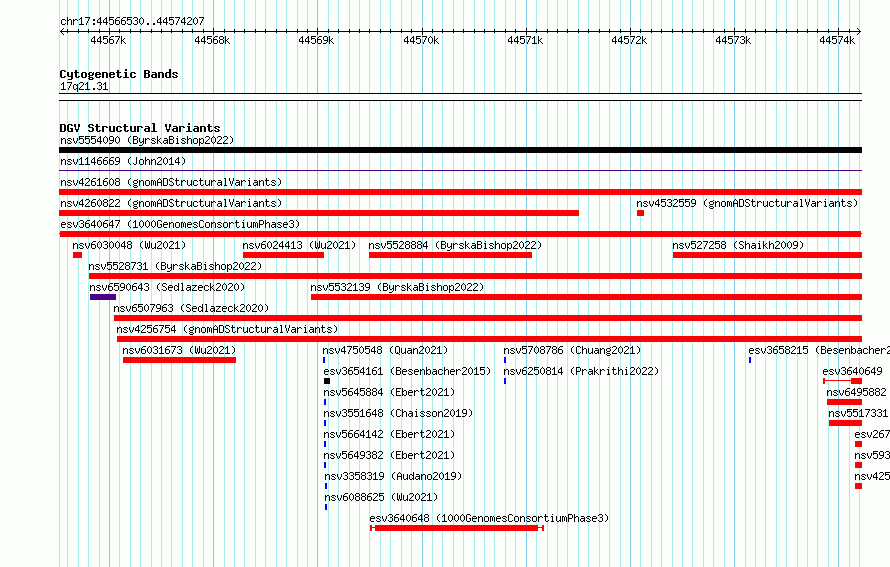
Task: Click the 44567k ruler position
Action: (108, 40)
